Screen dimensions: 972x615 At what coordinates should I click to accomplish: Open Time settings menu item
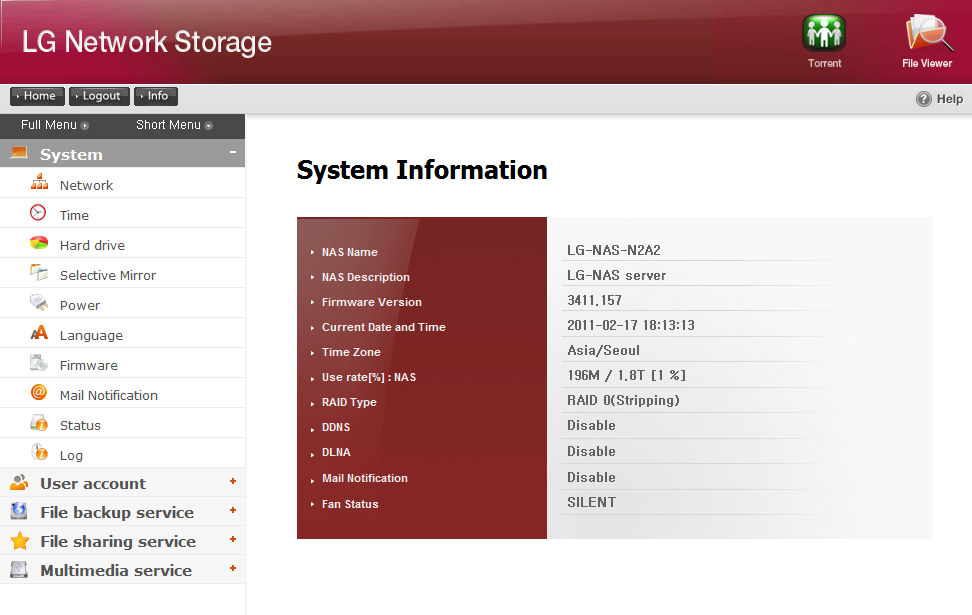point(74,216)
